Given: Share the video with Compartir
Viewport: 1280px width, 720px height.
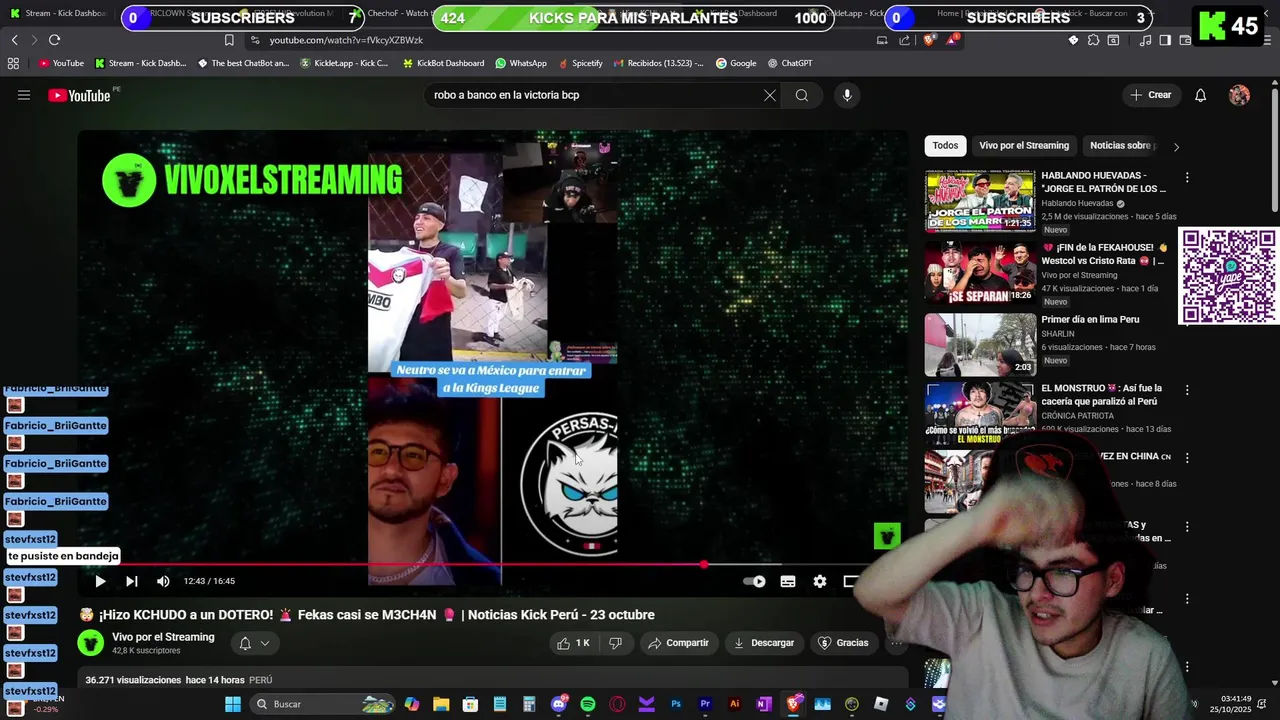Looking at the screenshot, I should pyautogui.click(x=678, y=643).
